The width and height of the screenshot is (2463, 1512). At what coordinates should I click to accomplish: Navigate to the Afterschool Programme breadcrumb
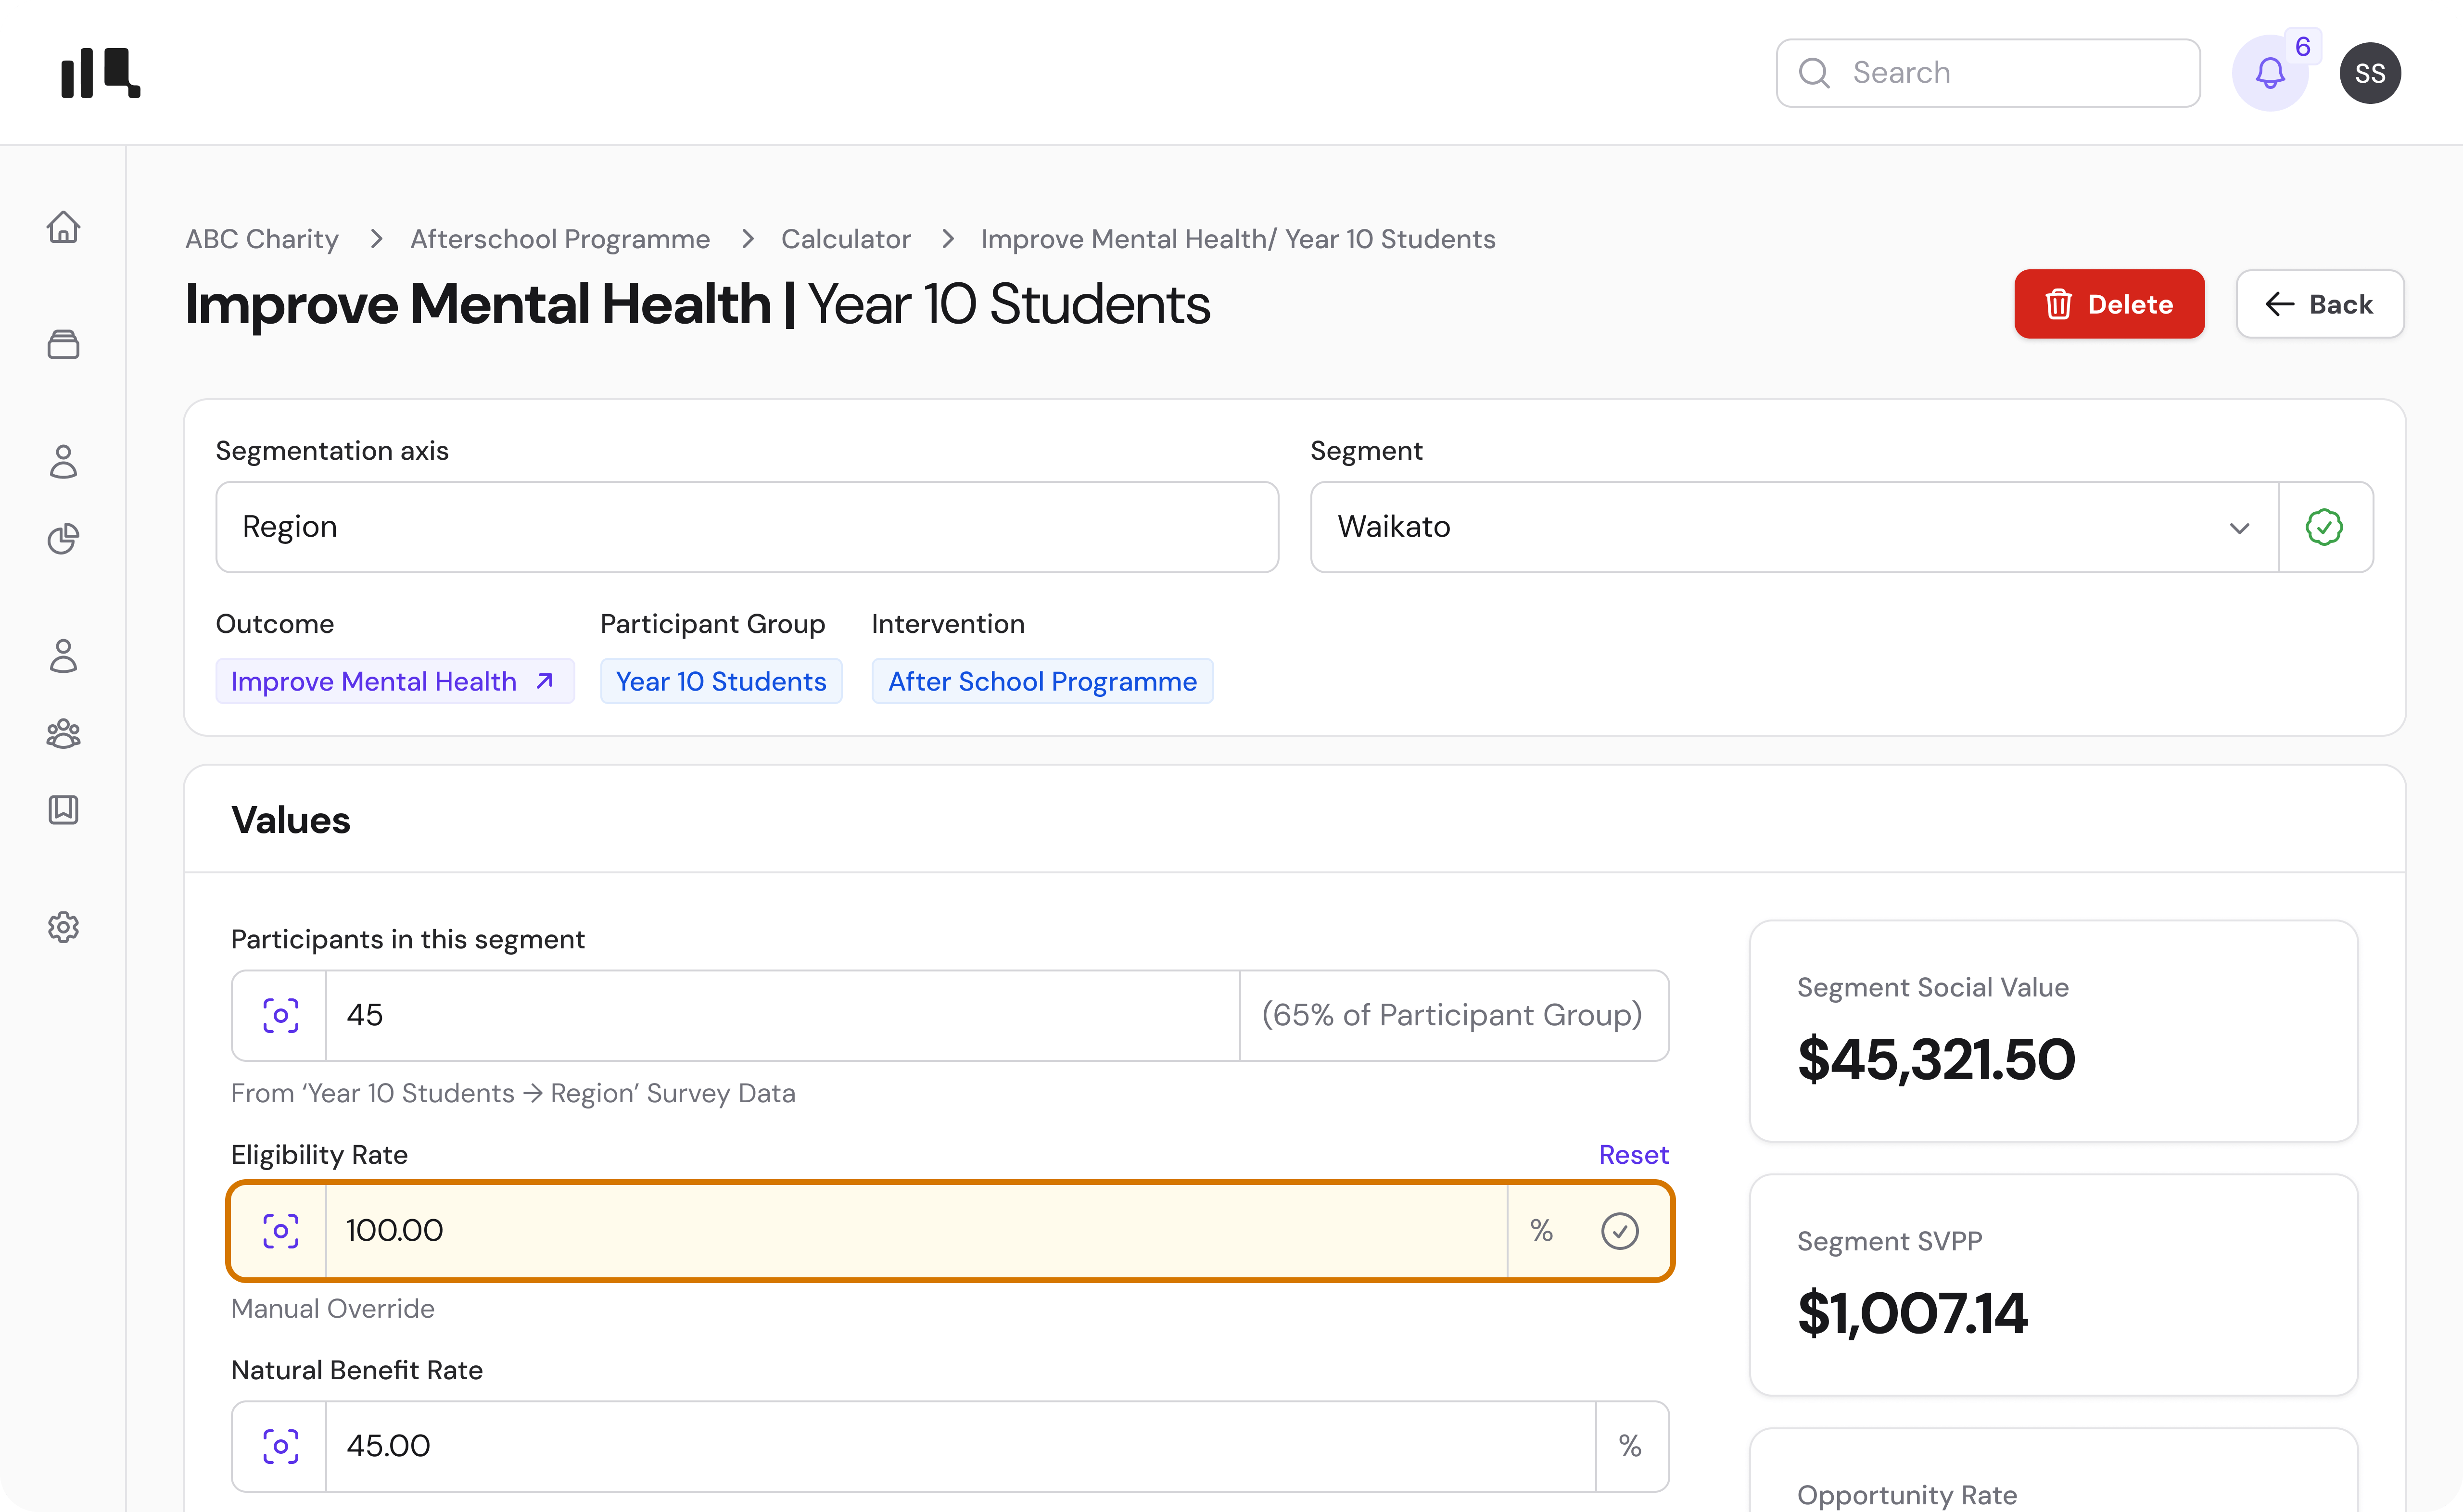click(560, 239)
